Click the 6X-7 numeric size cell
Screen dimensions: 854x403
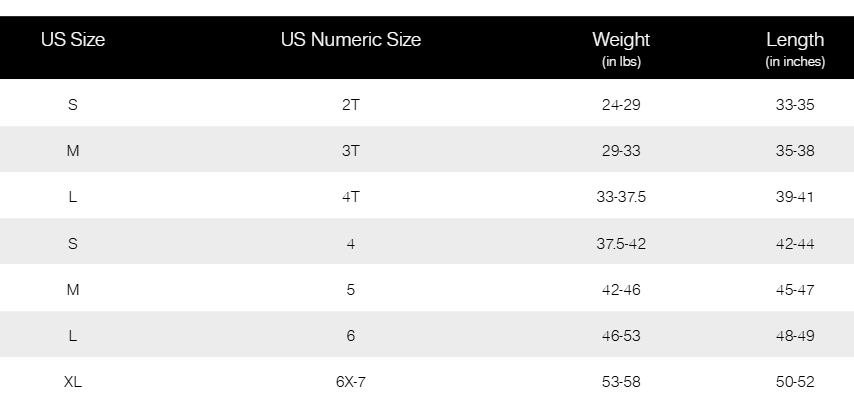coord(351,382)
